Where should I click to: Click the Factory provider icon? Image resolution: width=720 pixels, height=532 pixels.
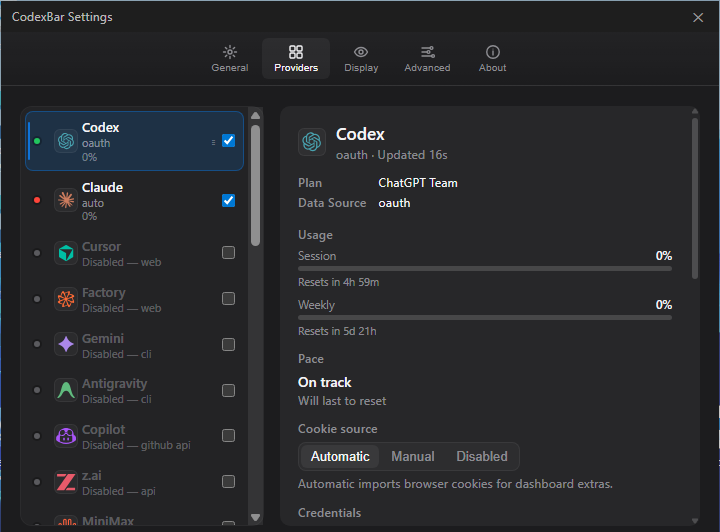pos(66,299)
